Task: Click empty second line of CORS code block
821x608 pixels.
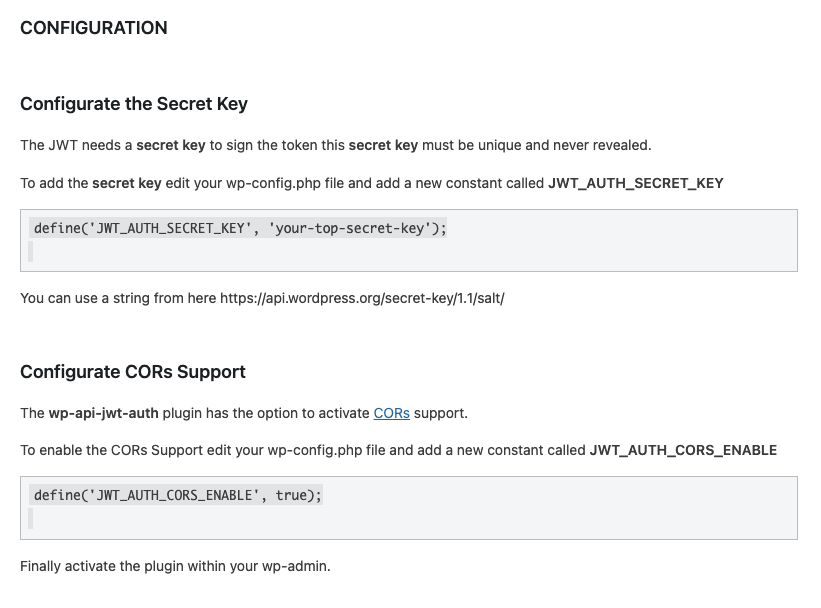Action: (31, 518)
